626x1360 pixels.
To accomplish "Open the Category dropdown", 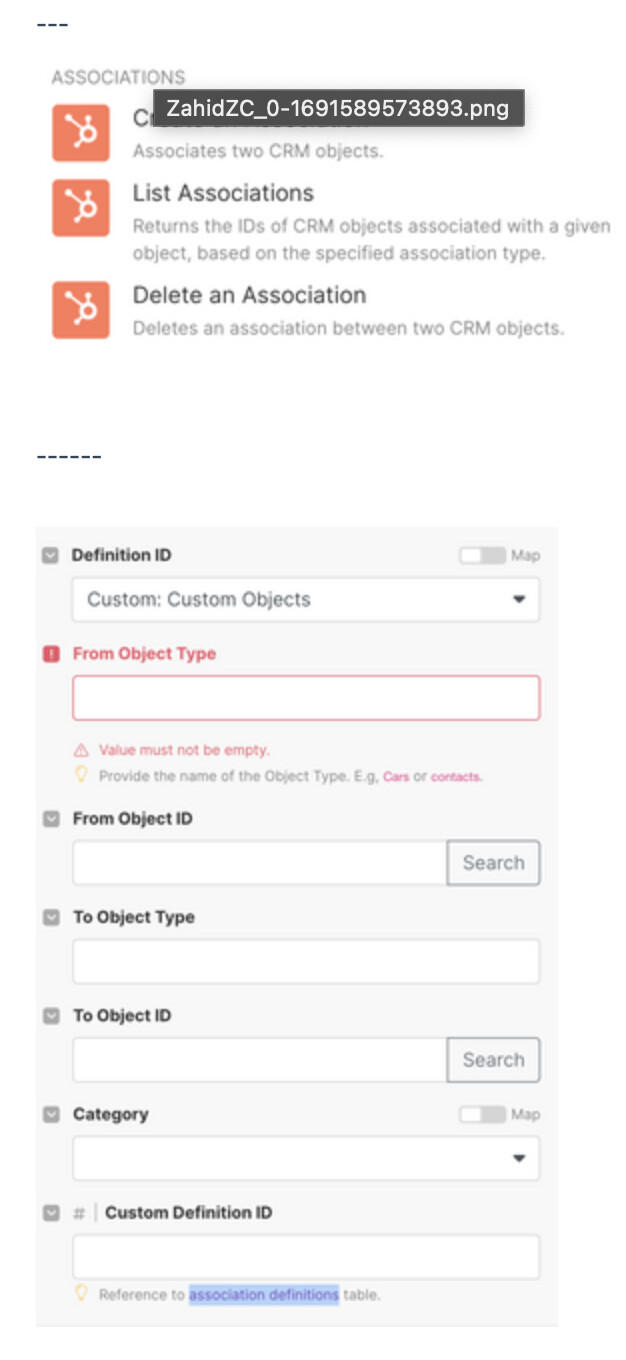I will pos(306,1158).
